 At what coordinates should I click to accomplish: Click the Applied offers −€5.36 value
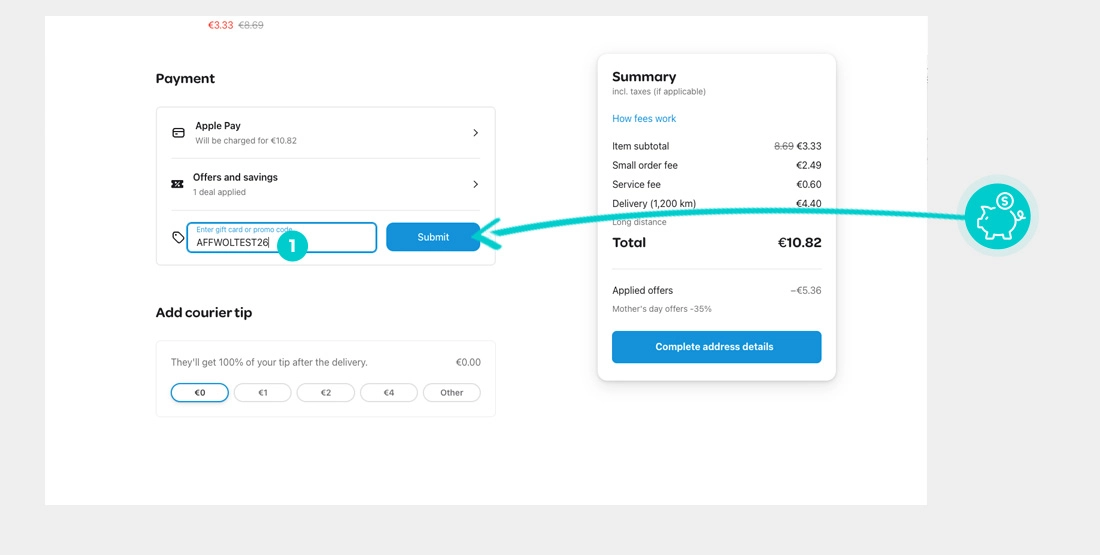[x=805, y=290]
